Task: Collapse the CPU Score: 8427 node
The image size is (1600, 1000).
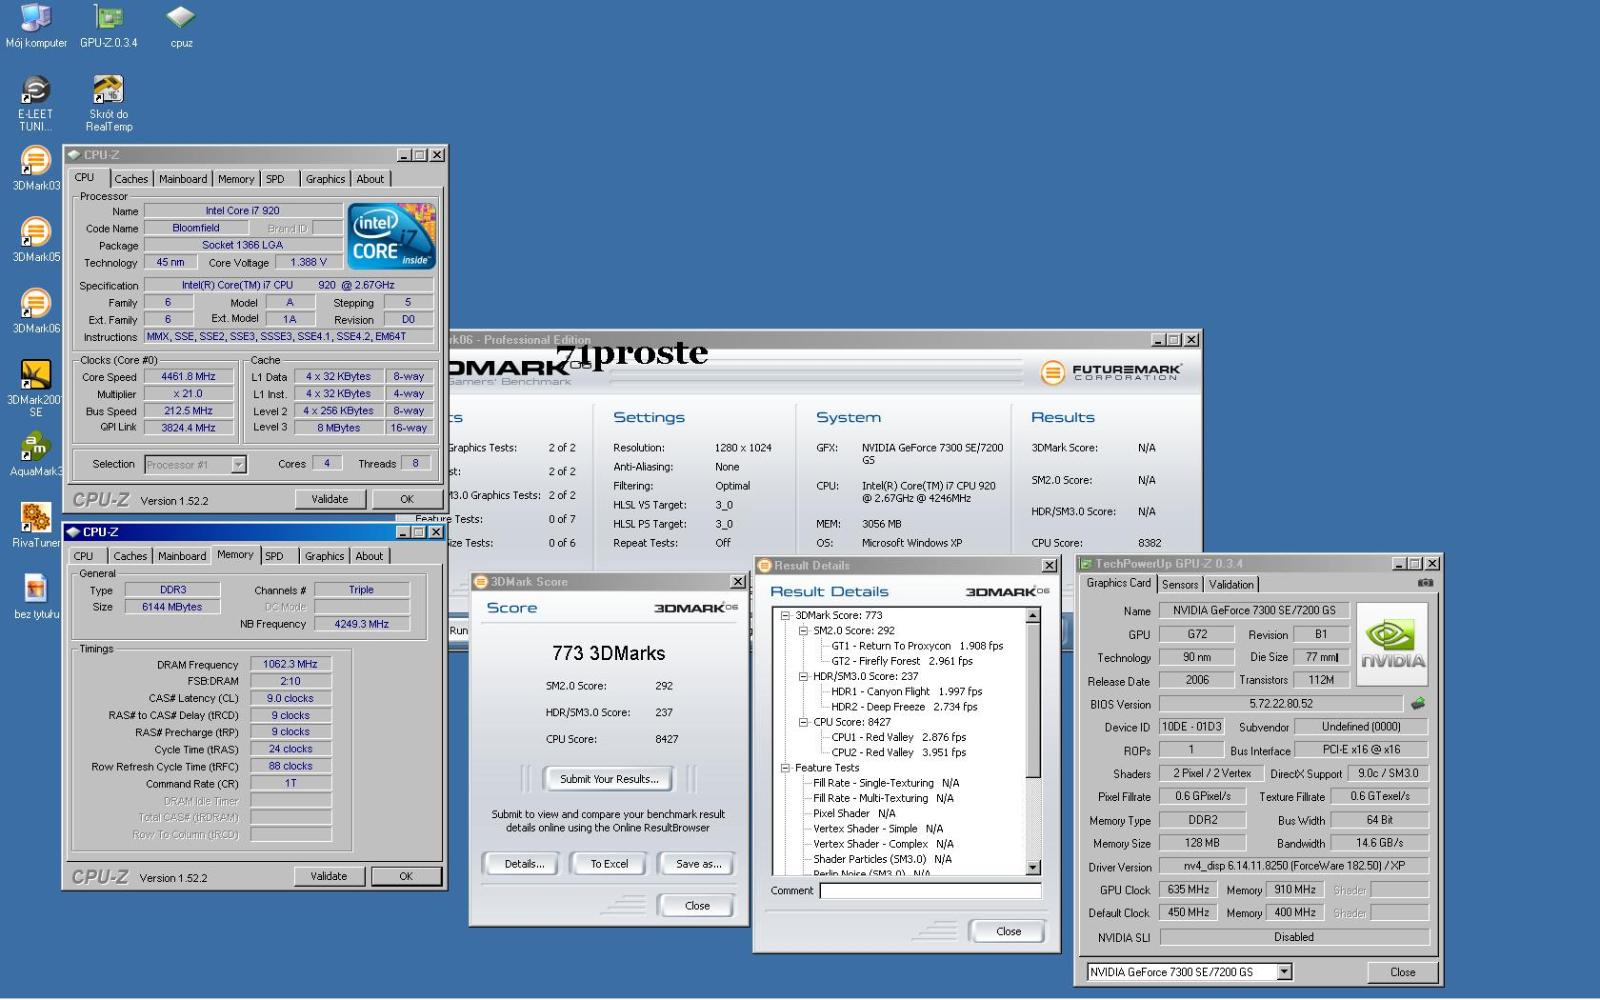Action: click(803, 722)
